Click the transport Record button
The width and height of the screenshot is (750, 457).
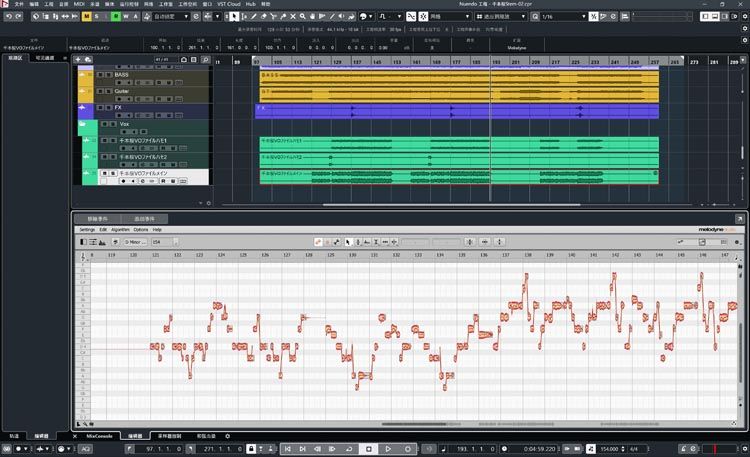[408, 449]
